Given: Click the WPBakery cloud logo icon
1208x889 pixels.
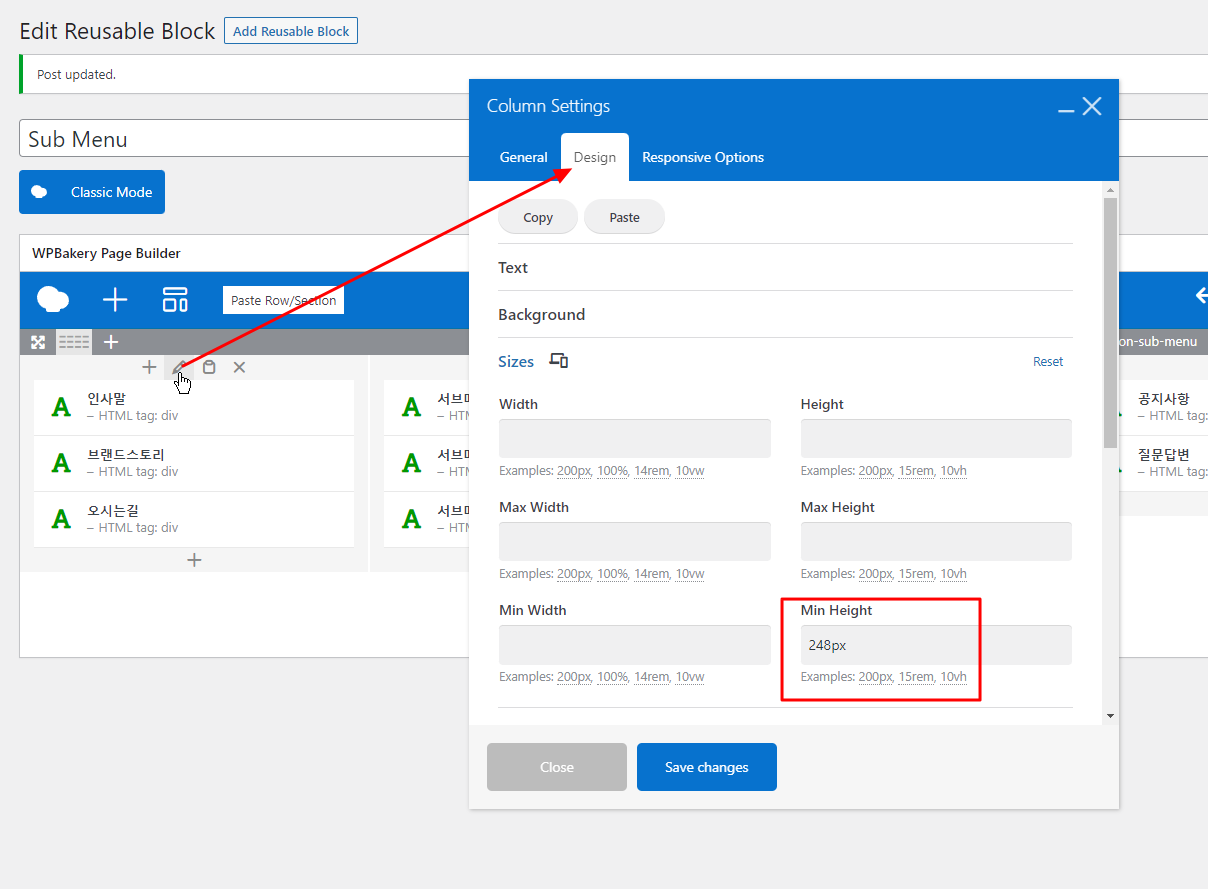Looking at the screenshot, I should pos(53,299).
